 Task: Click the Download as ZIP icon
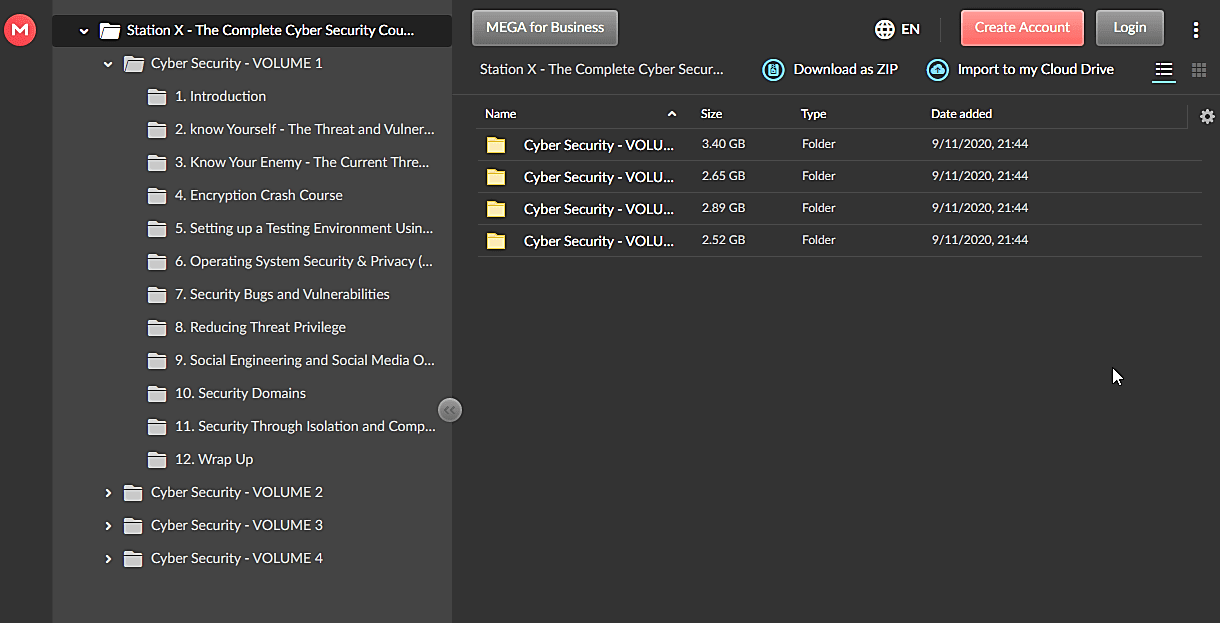pos(773,69)
